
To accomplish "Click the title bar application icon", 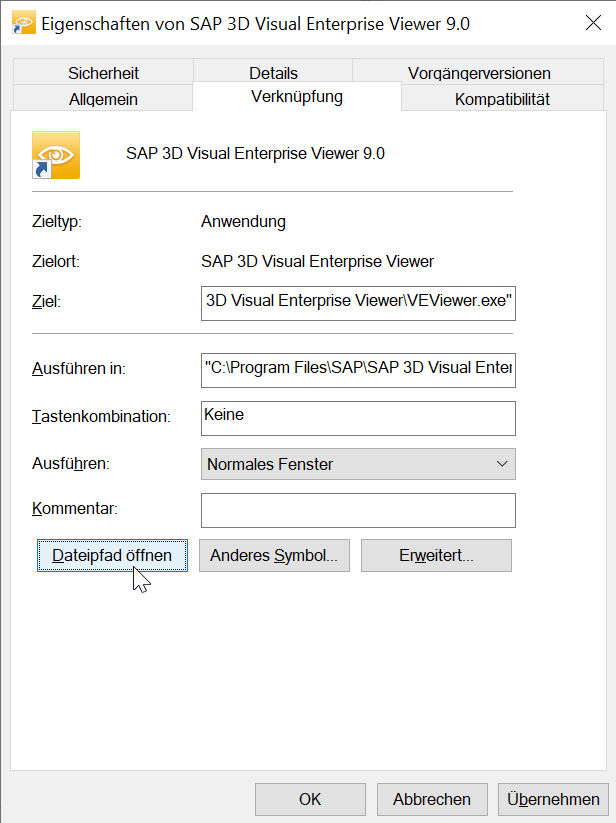I will pos(24,24).
